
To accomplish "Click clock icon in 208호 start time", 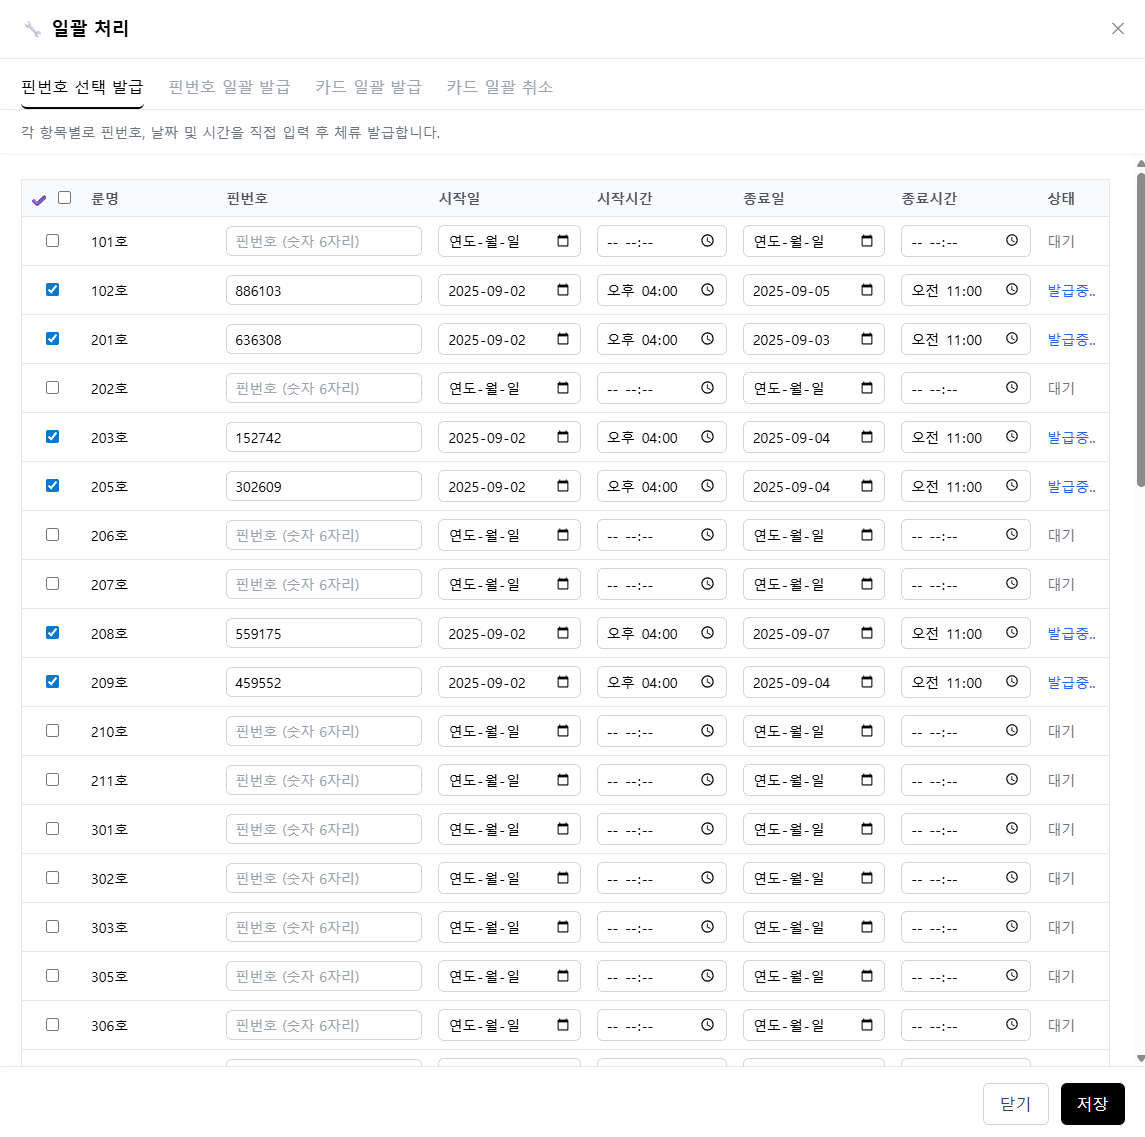I will tap(707, 633).
